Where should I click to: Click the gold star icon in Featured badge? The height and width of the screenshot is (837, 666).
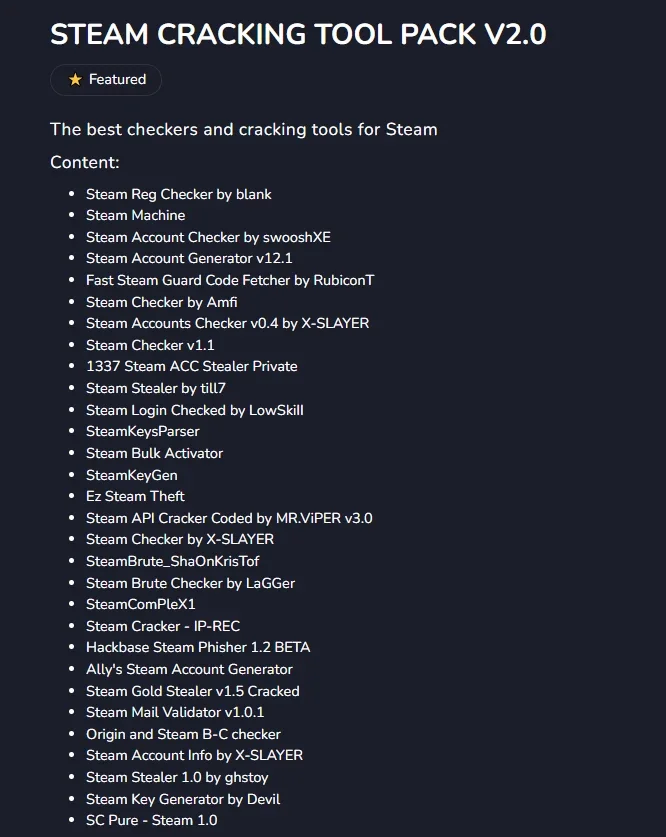click(75, 80)
